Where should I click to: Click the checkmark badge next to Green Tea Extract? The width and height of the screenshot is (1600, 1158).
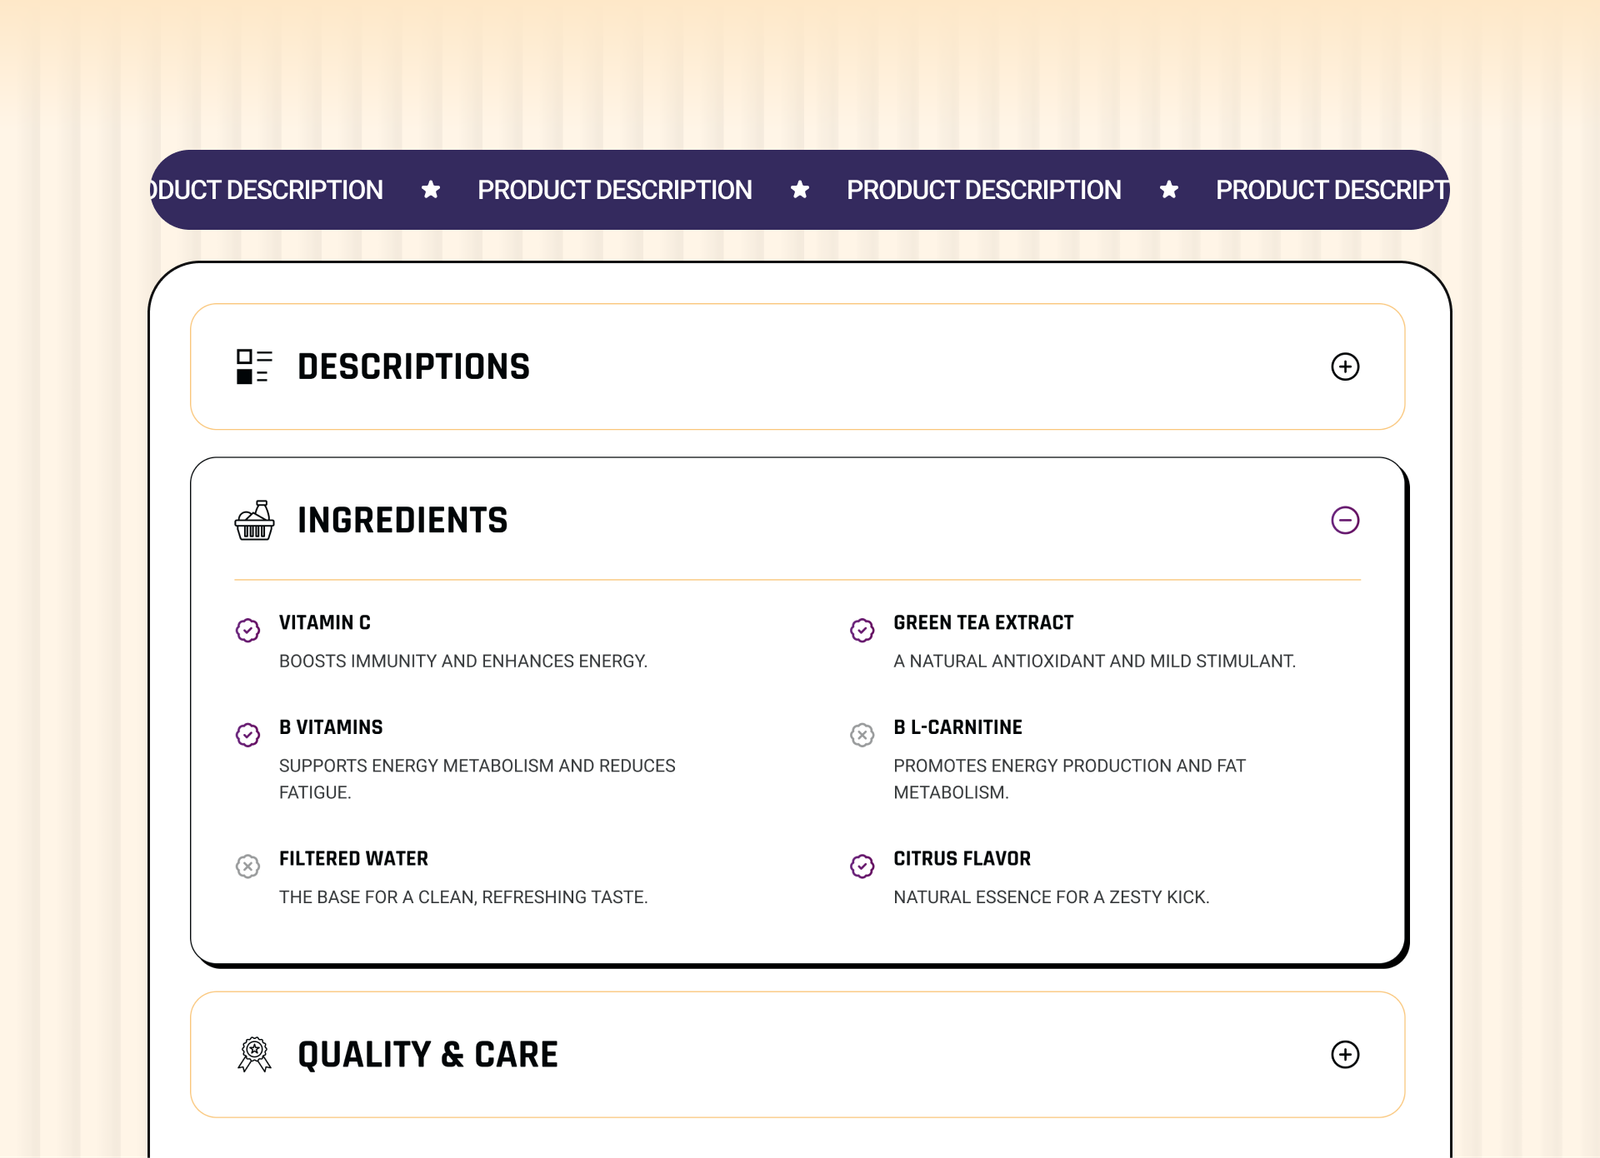point(862,630)
